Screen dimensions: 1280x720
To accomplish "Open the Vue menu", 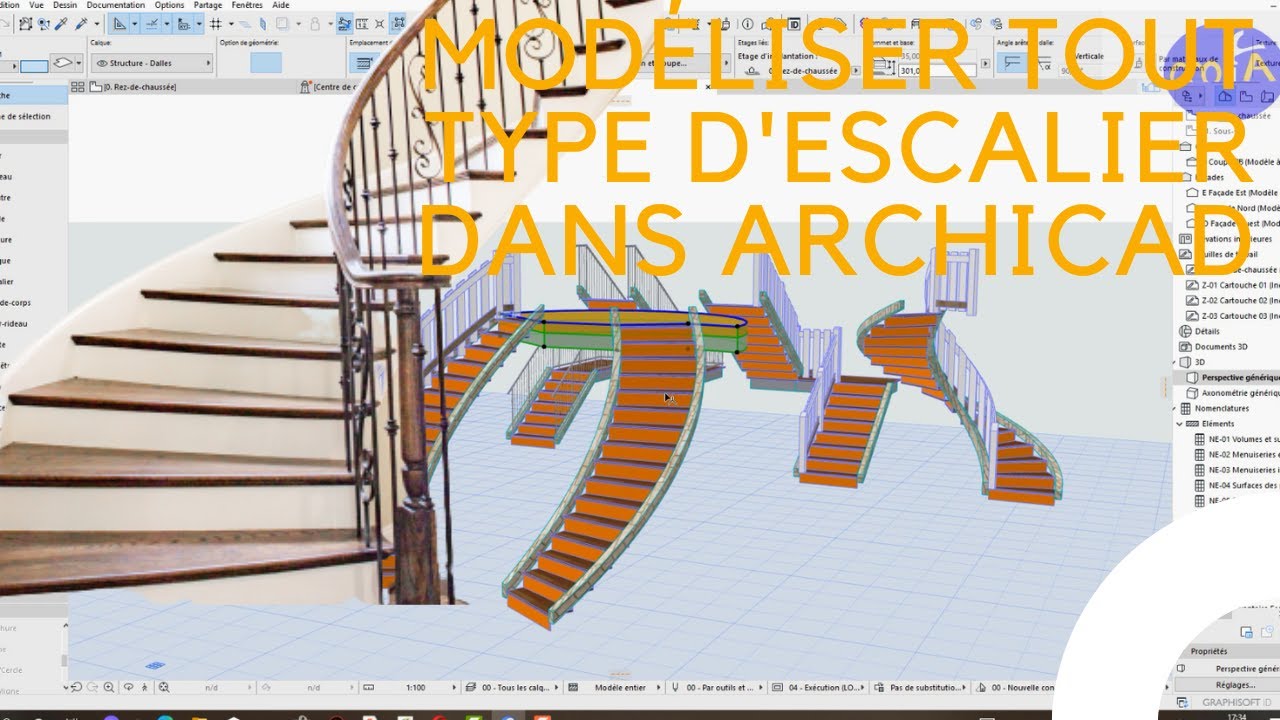I will pyautogui.click(x=36, y=5).
